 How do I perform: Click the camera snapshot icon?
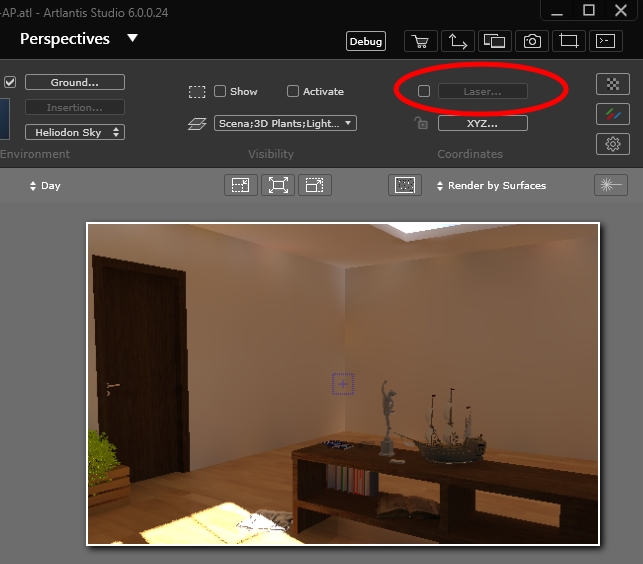point(532,41)
